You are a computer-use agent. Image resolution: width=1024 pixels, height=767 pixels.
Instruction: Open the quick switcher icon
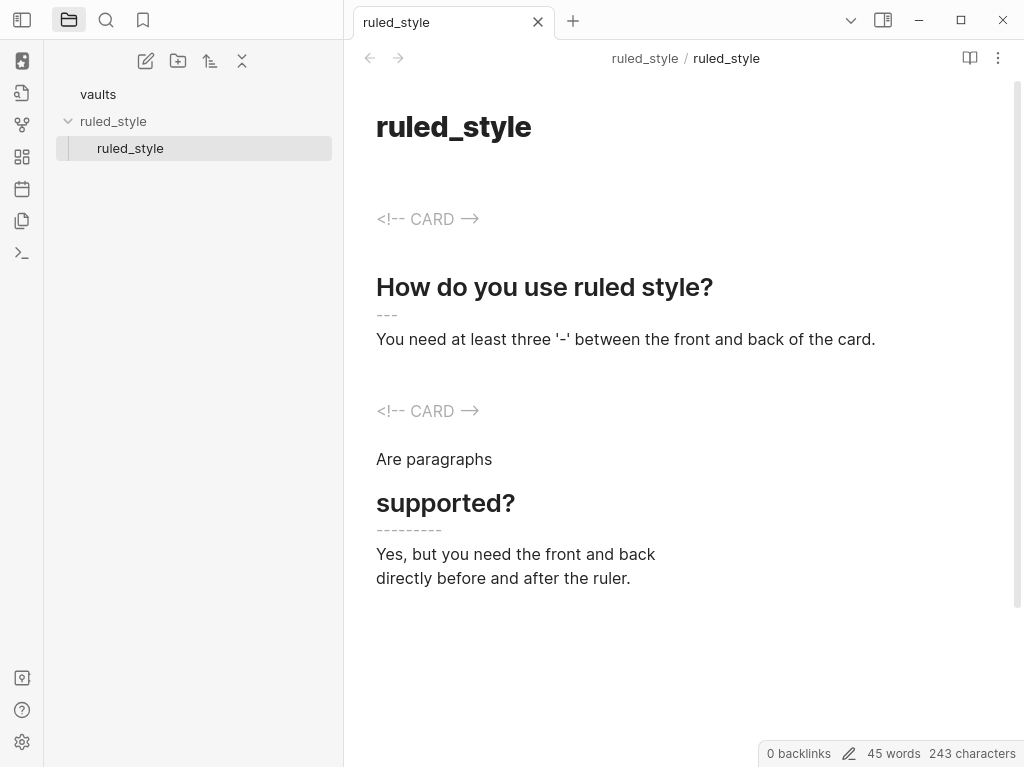(22, 93)
